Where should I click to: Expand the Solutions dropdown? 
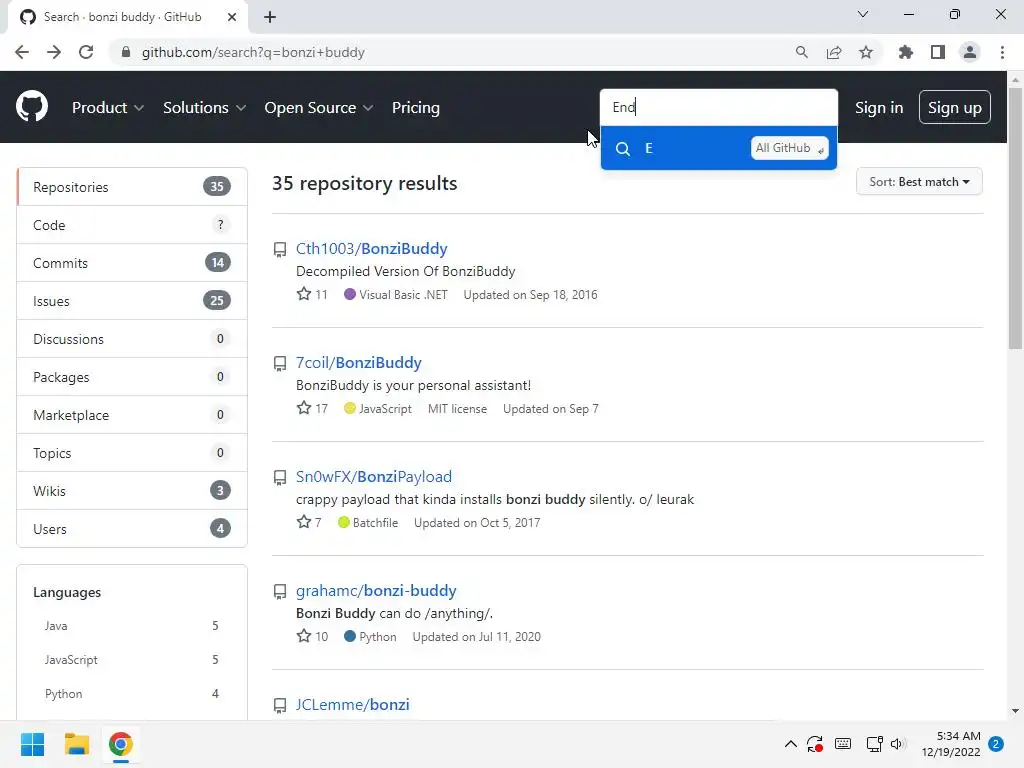[x=204, y=108]
